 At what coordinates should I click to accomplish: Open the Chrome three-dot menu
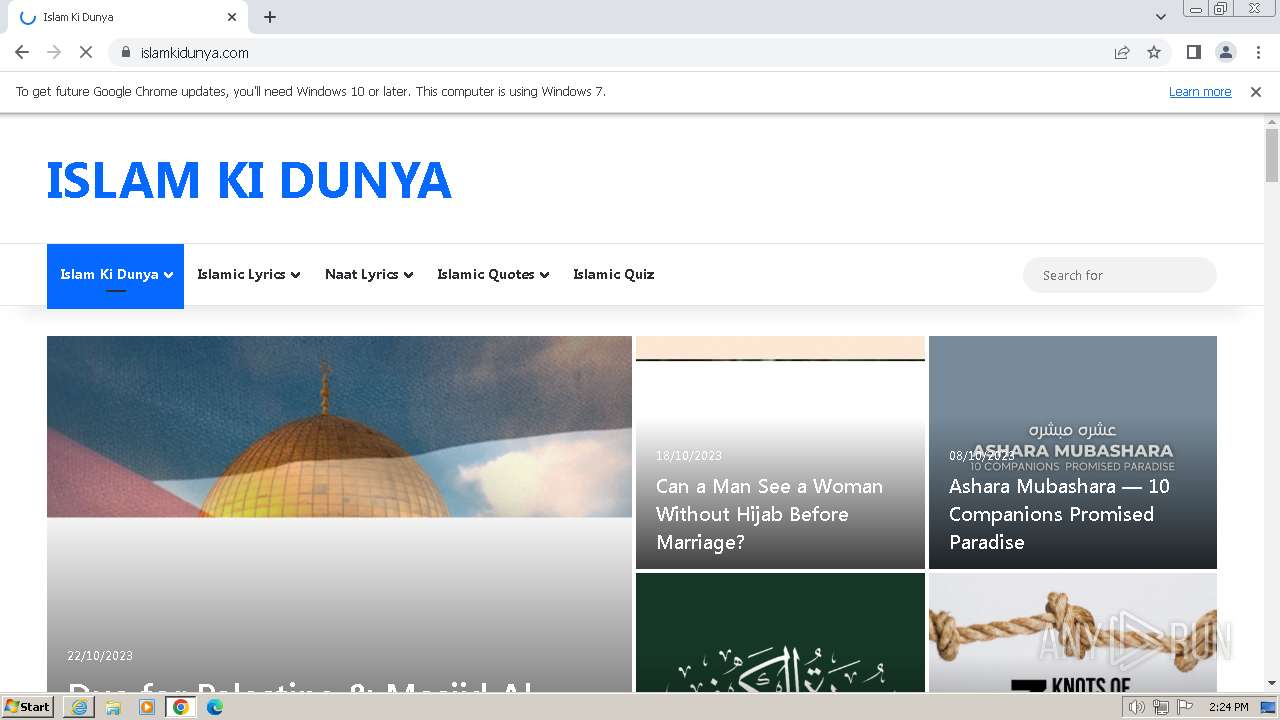tap(1258, 52)
